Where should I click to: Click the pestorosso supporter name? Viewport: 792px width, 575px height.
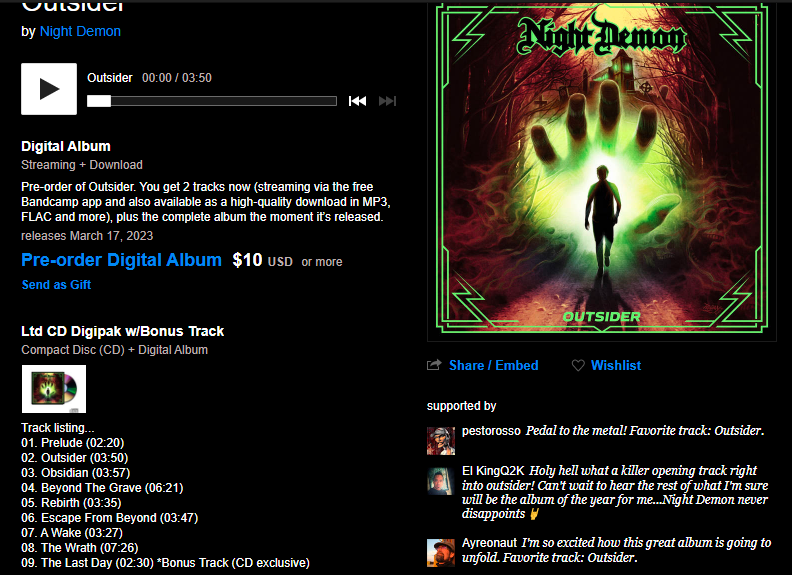(x=491, y=430)
